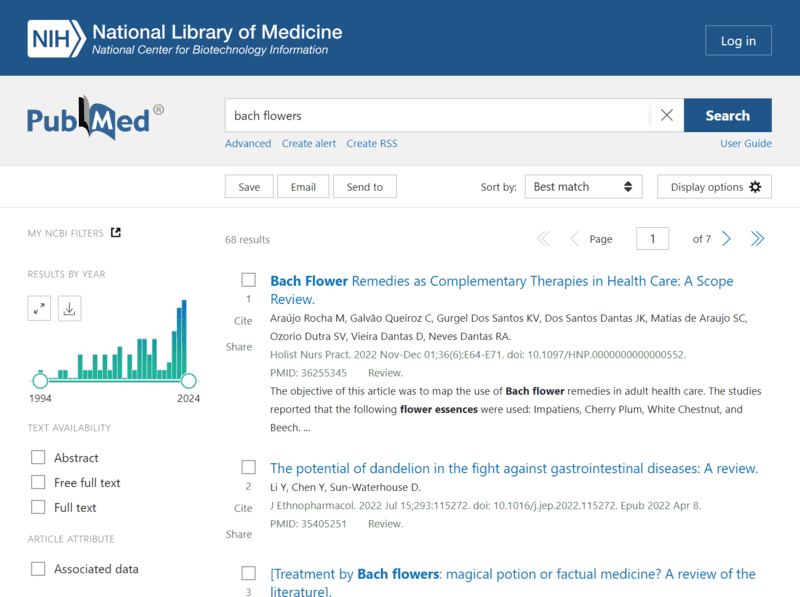Expand the results by year chart
Viewport: 800px width, 597px height.
[39, 309]
